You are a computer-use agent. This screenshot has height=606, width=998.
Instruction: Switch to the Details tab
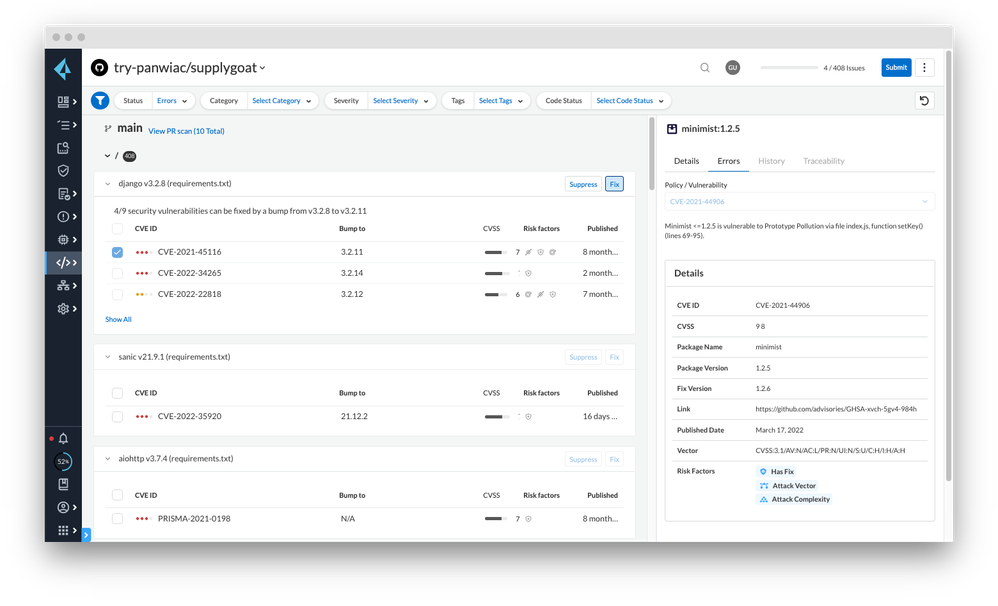pos(686,161)
